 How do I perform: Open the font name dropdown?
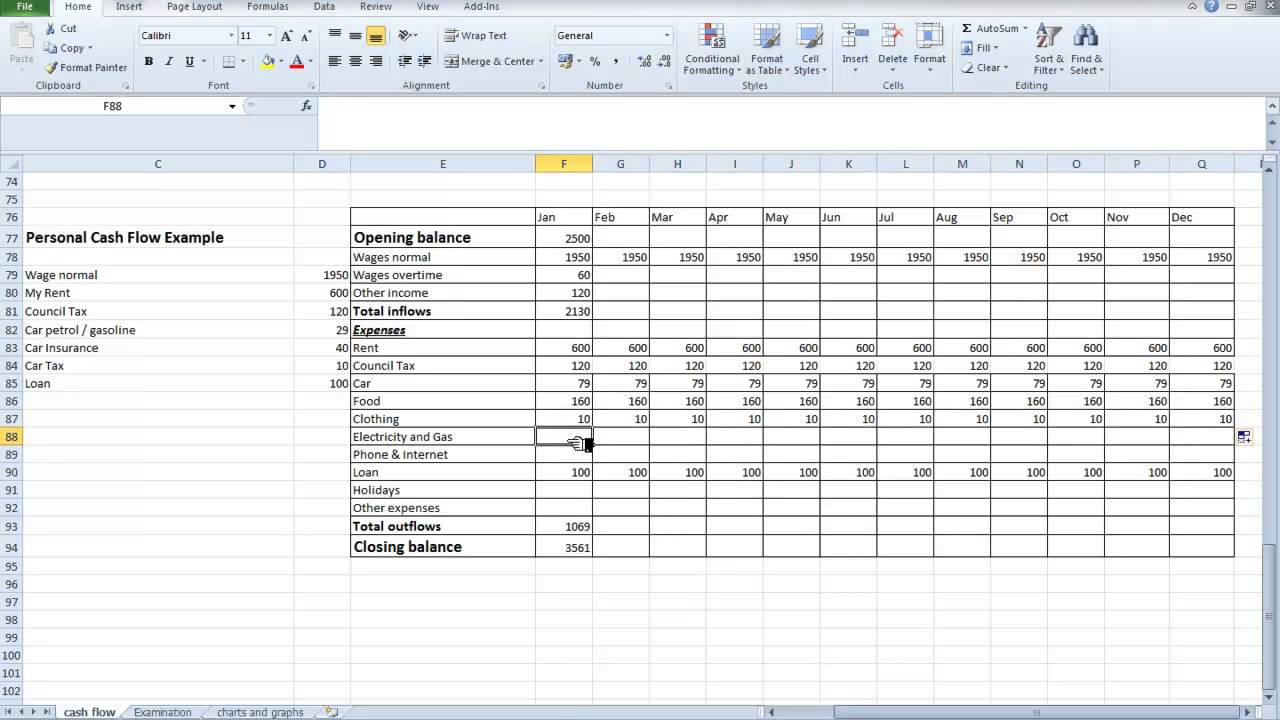[x=229, y=35]
